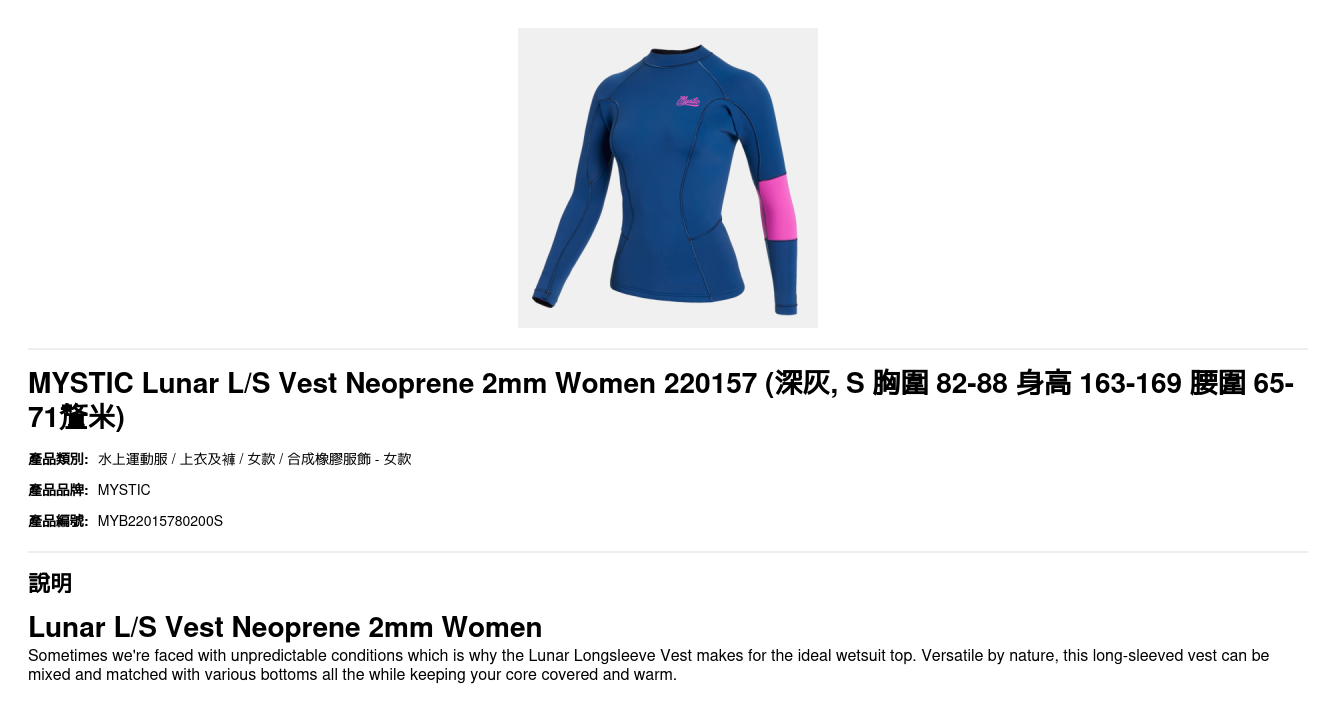Open the 上衣及褲 category
Viewport: 1328px width, 714px height.
pyautogui.click(x=208, y=459)
